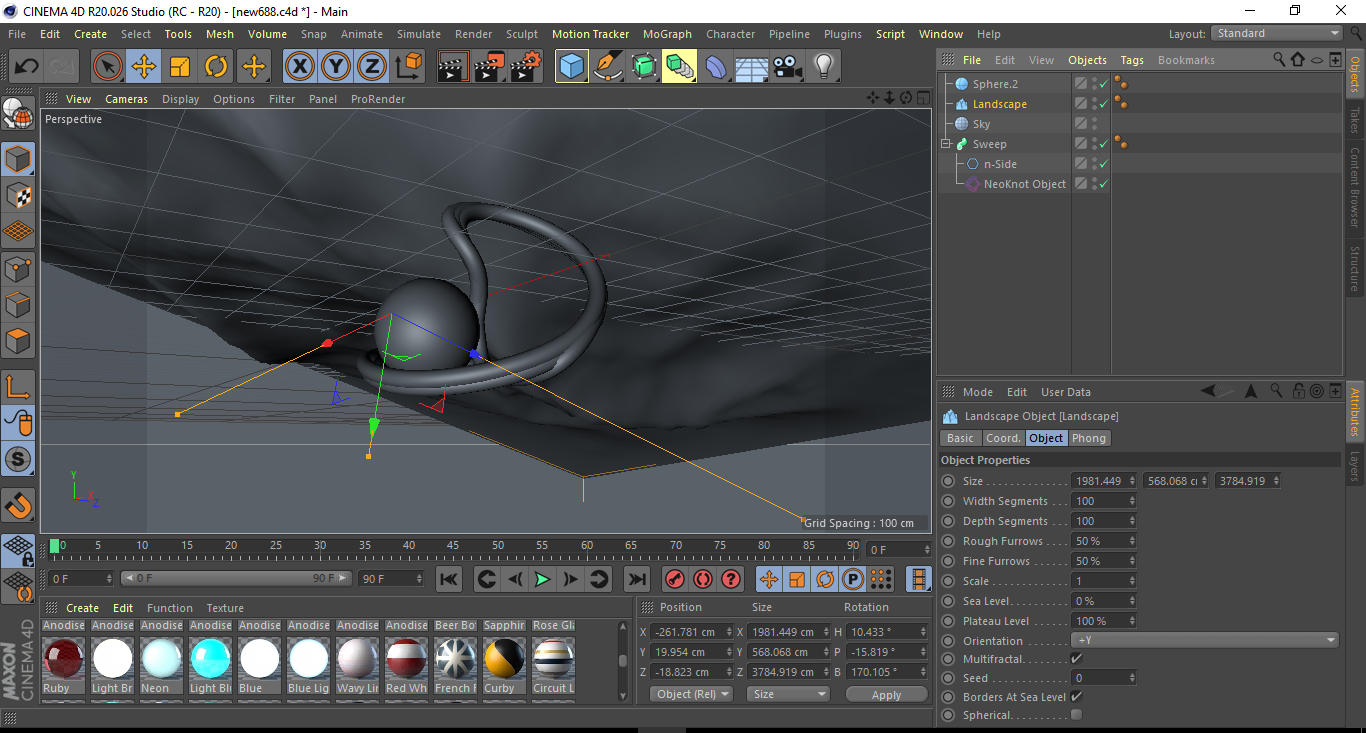The height and width of the screenshot is (733, 1366).
Task: Click the Make Editable icon
Action: click(x=18, y=114)
